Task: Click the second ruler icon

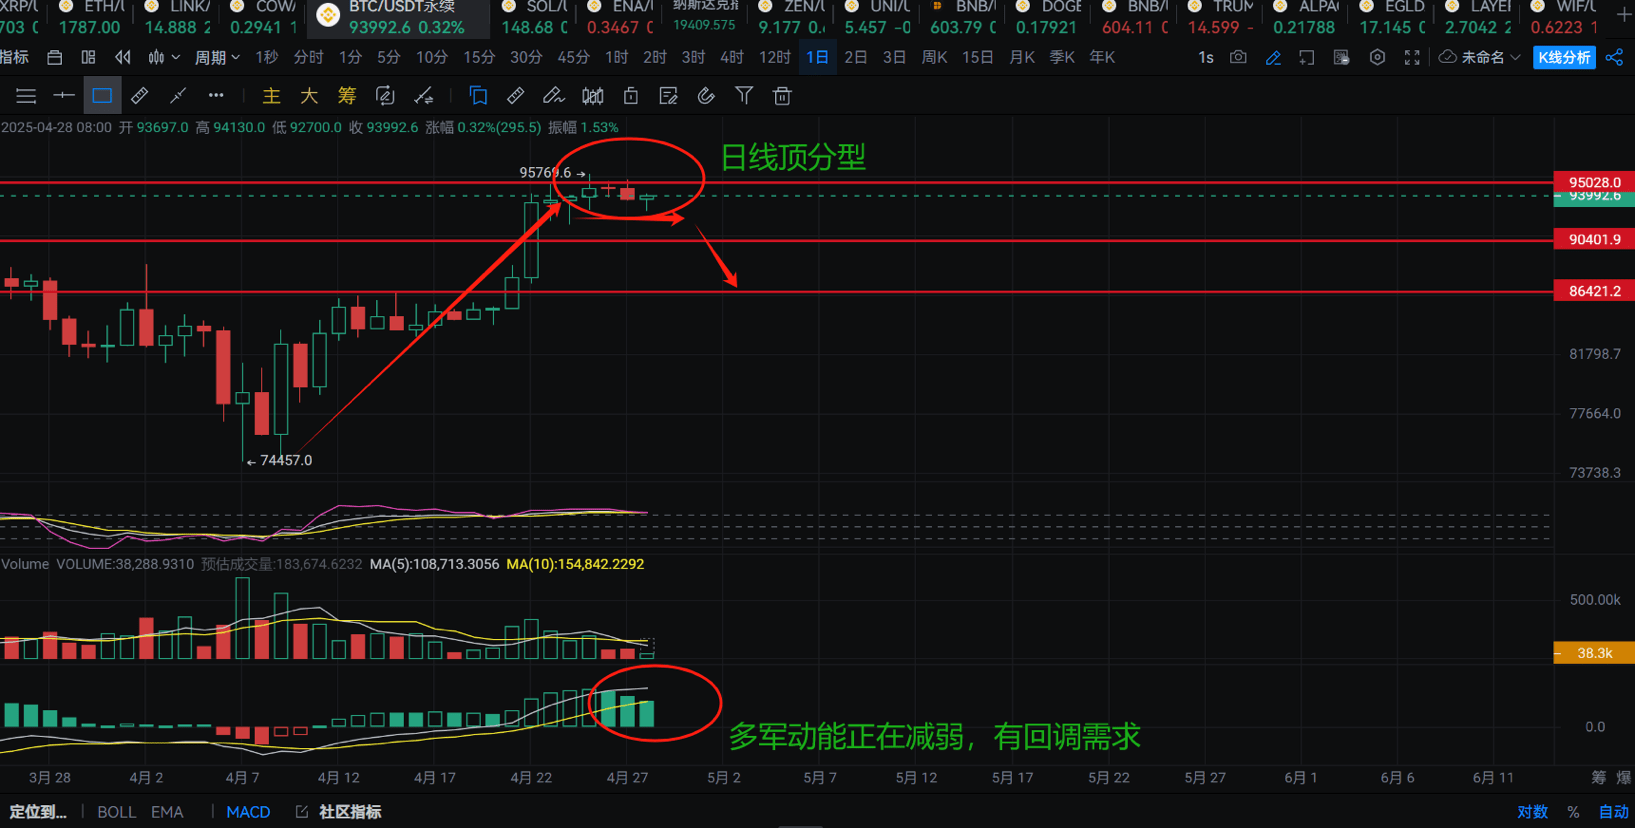Action: [x=516, y=96]
